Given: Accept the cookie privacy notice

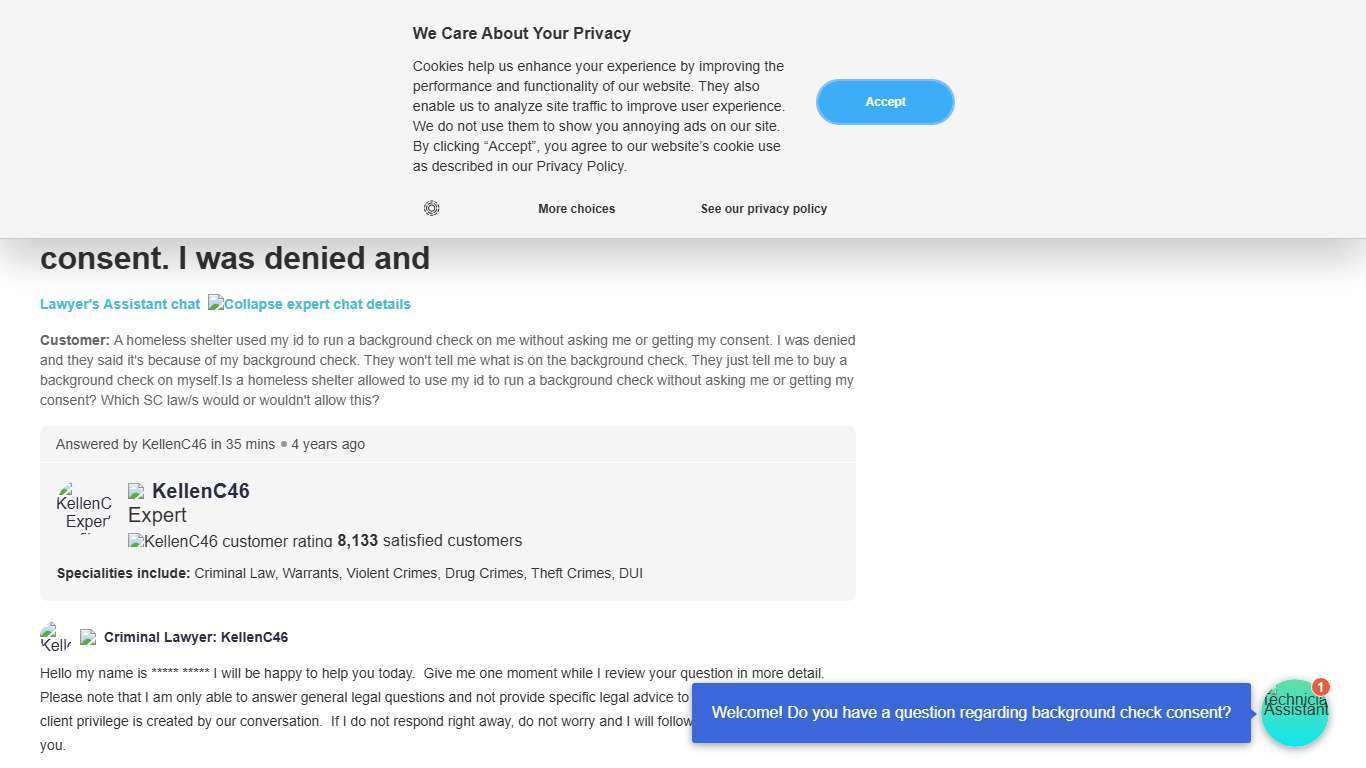Looking at the screenshot, I should [x=885, y=102].
